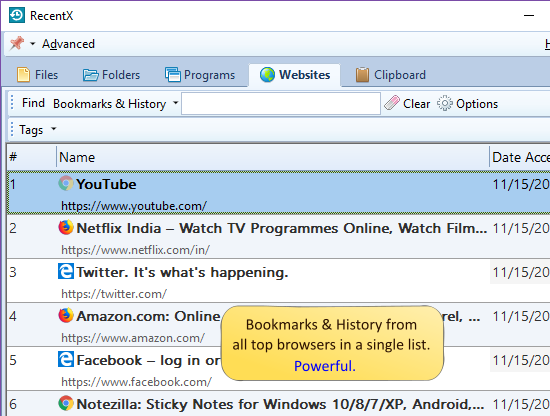Sort by the Name column header
This screenshot has width=550, height=416.
point(273,157)
